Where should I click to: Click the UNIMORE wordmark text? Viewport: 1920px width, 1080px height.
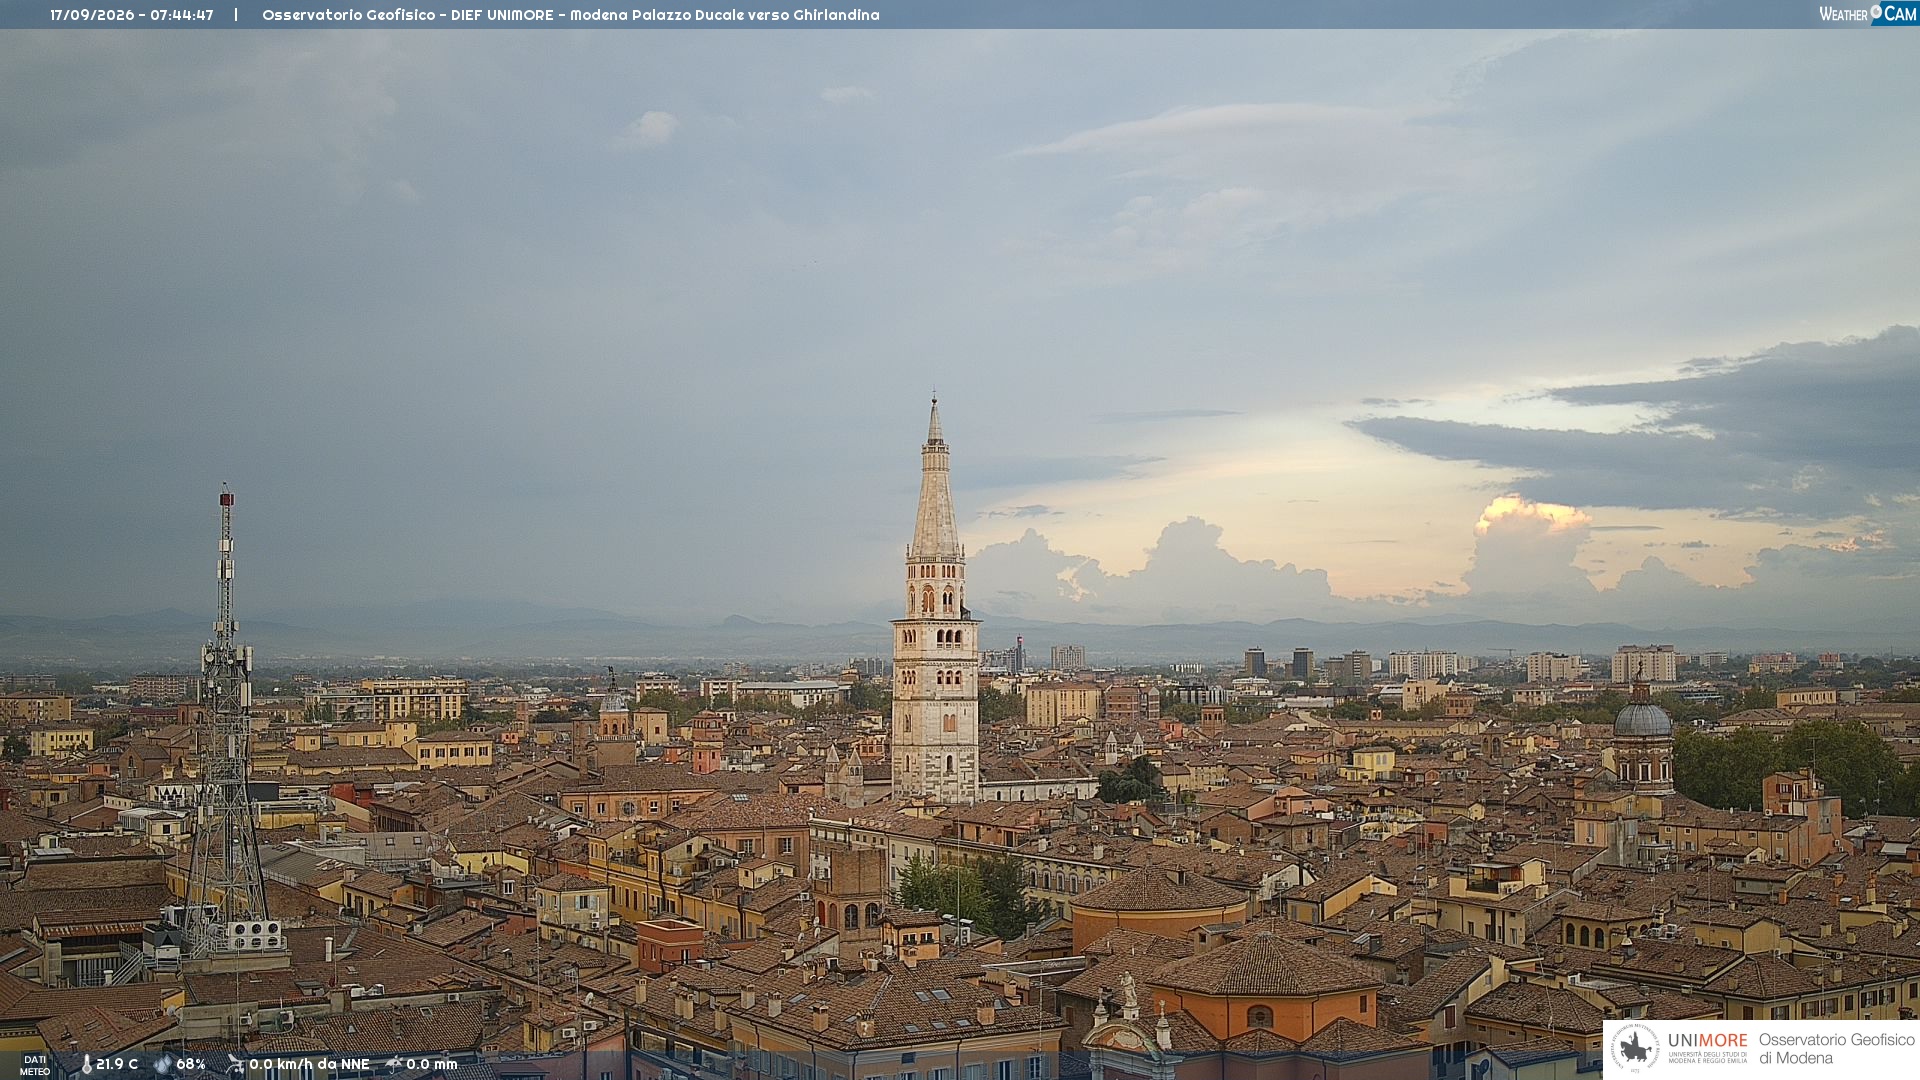[1708, 1040]
